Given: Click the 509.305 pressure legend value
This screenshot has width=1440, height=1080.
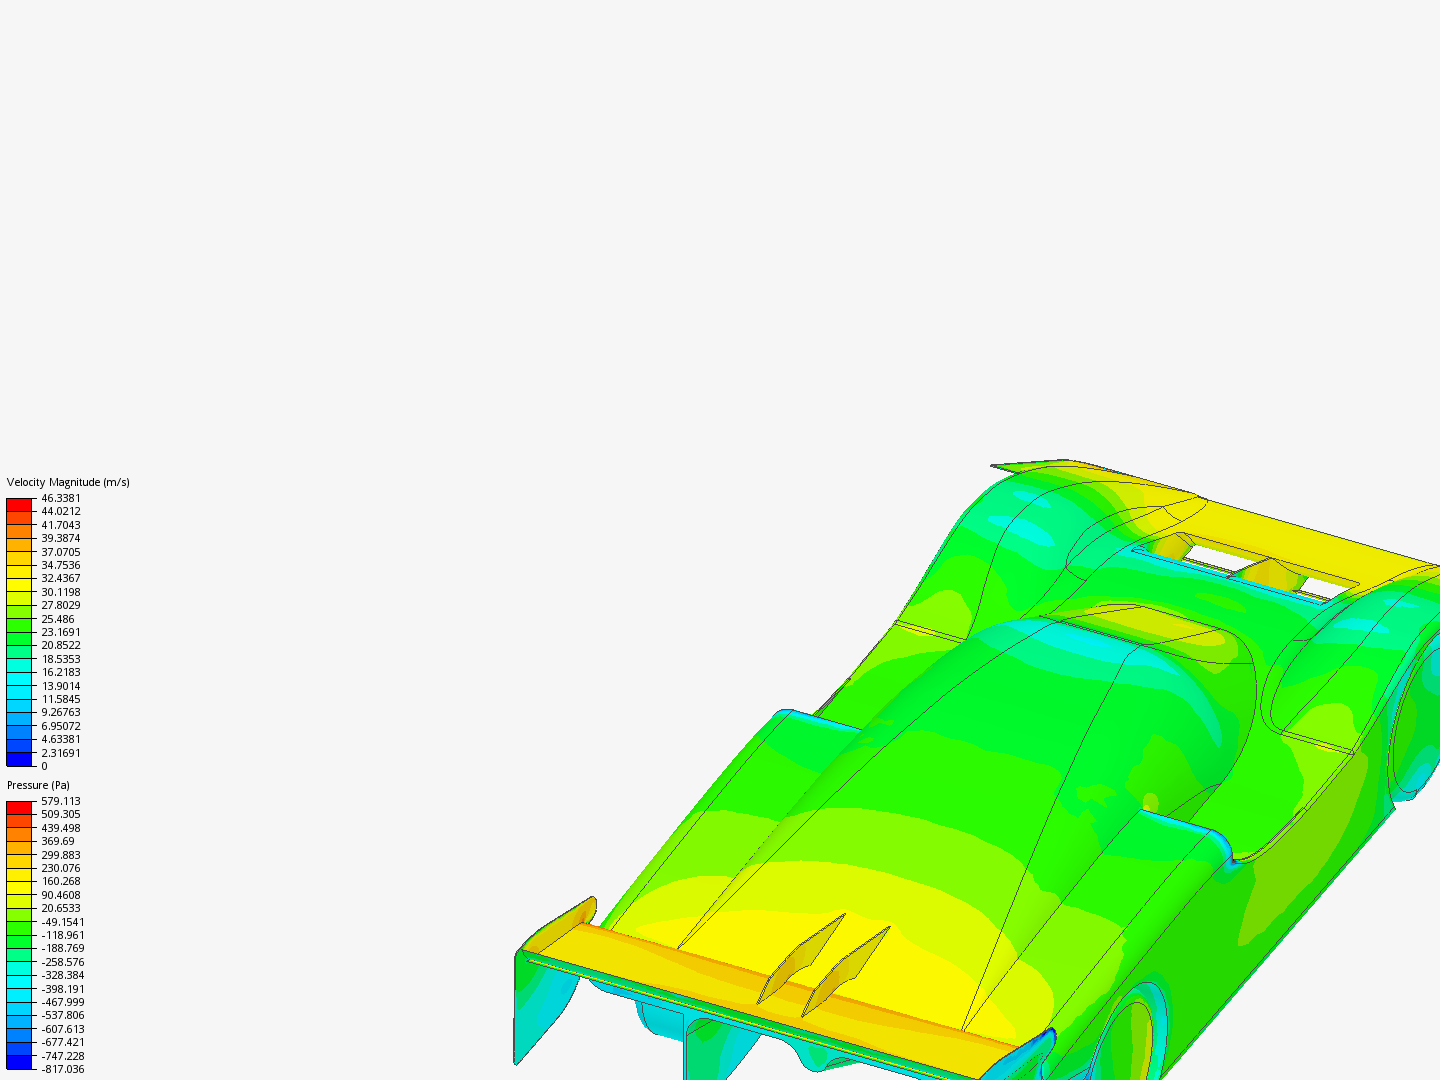Looking at the screenshot, I should [61, 814].
